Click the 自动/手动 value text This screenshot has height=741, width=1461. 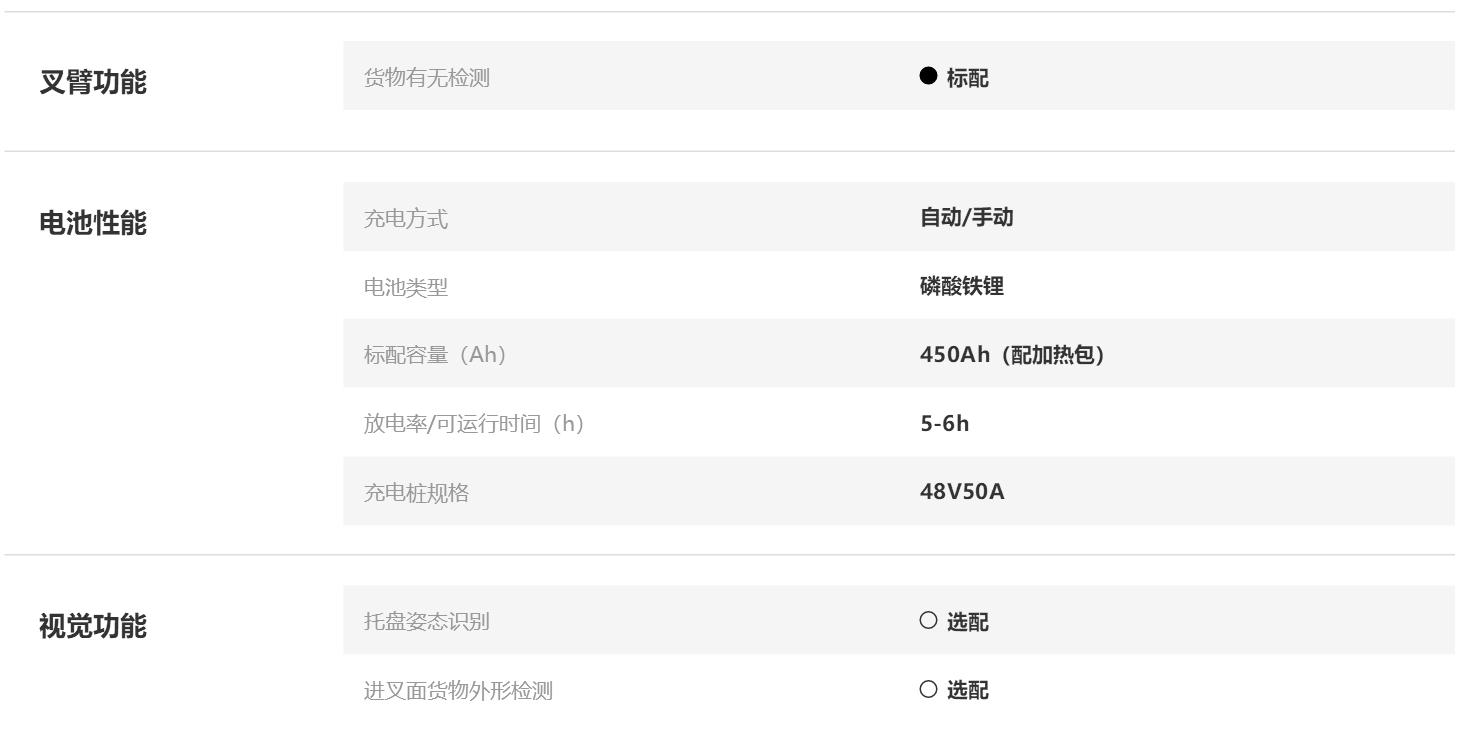(966, 217)
